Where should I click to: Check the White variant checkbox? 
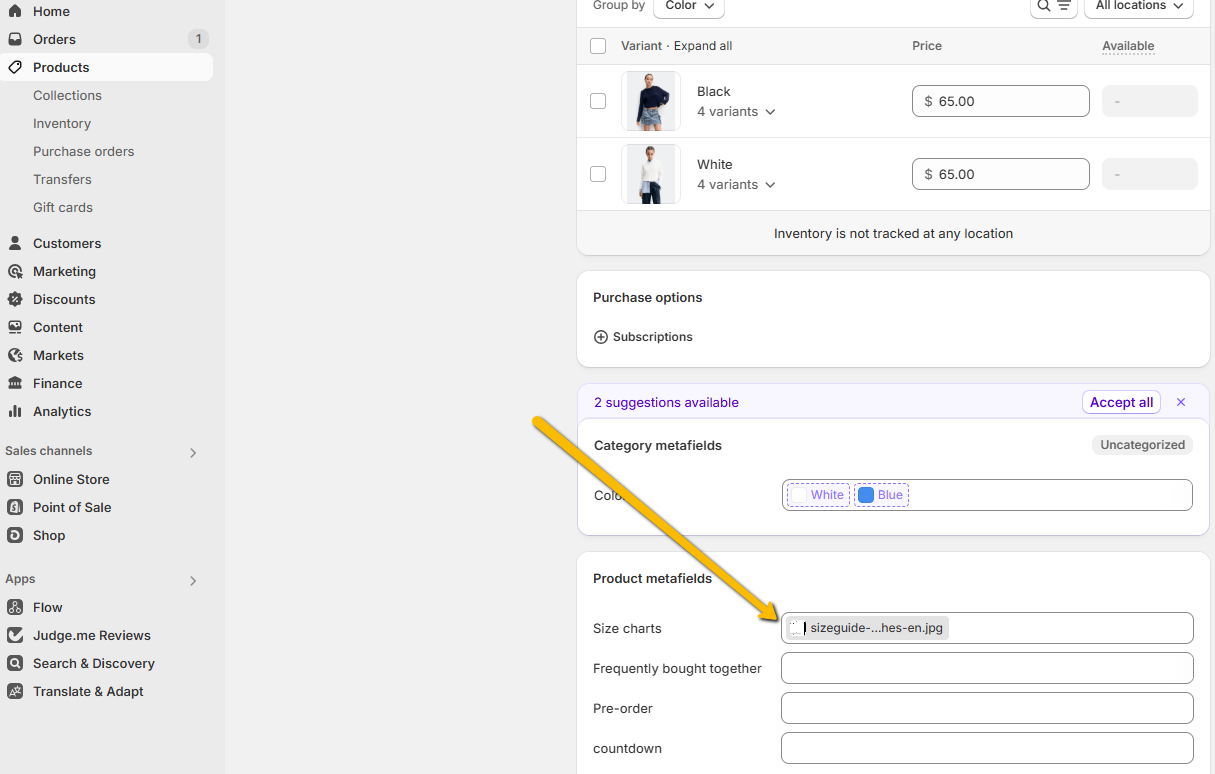coord(598,174)
